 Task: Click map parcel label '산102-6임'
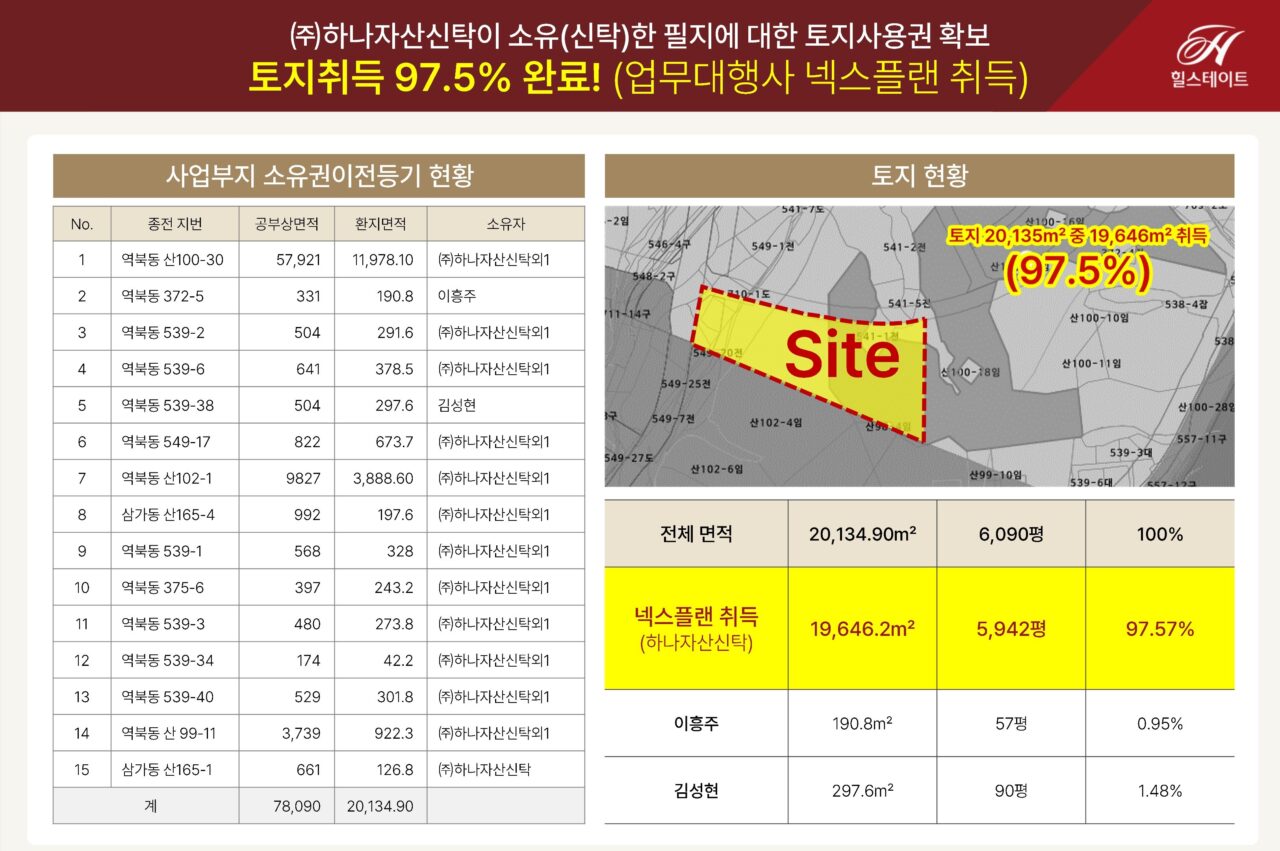717,469
